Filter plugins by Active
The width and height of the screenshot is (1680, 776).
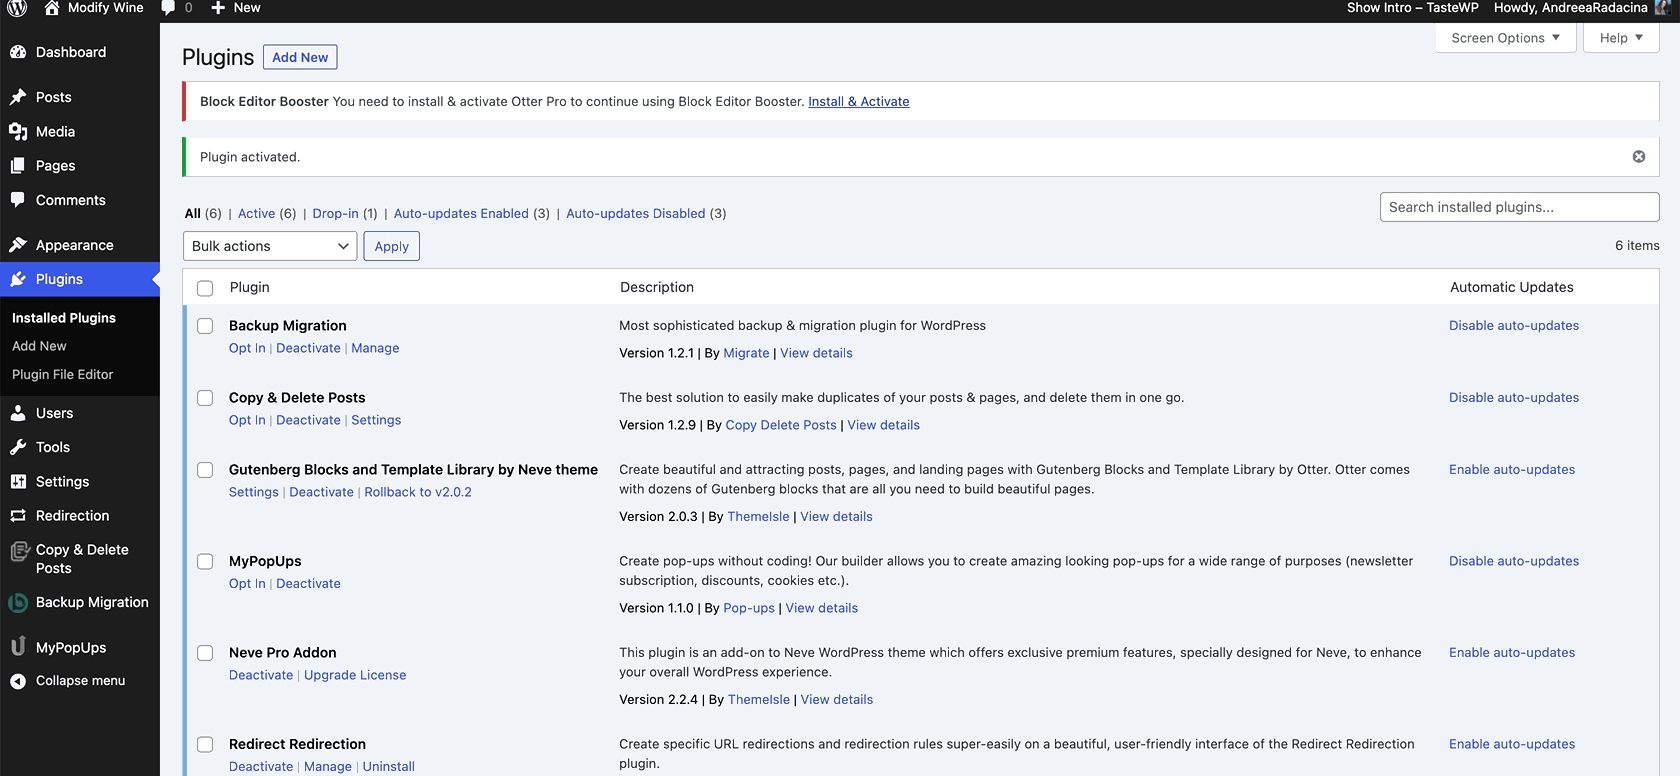256,213
